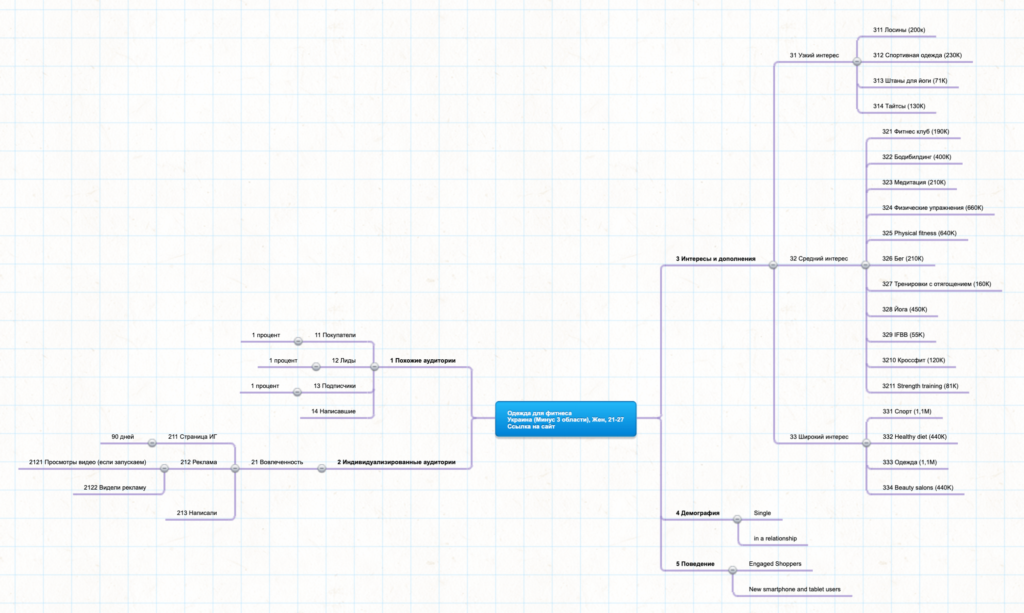Collapse the '212 Реклама' branch circle
The width and height of the screenshot is (1024, 613).
coord(165,468)
